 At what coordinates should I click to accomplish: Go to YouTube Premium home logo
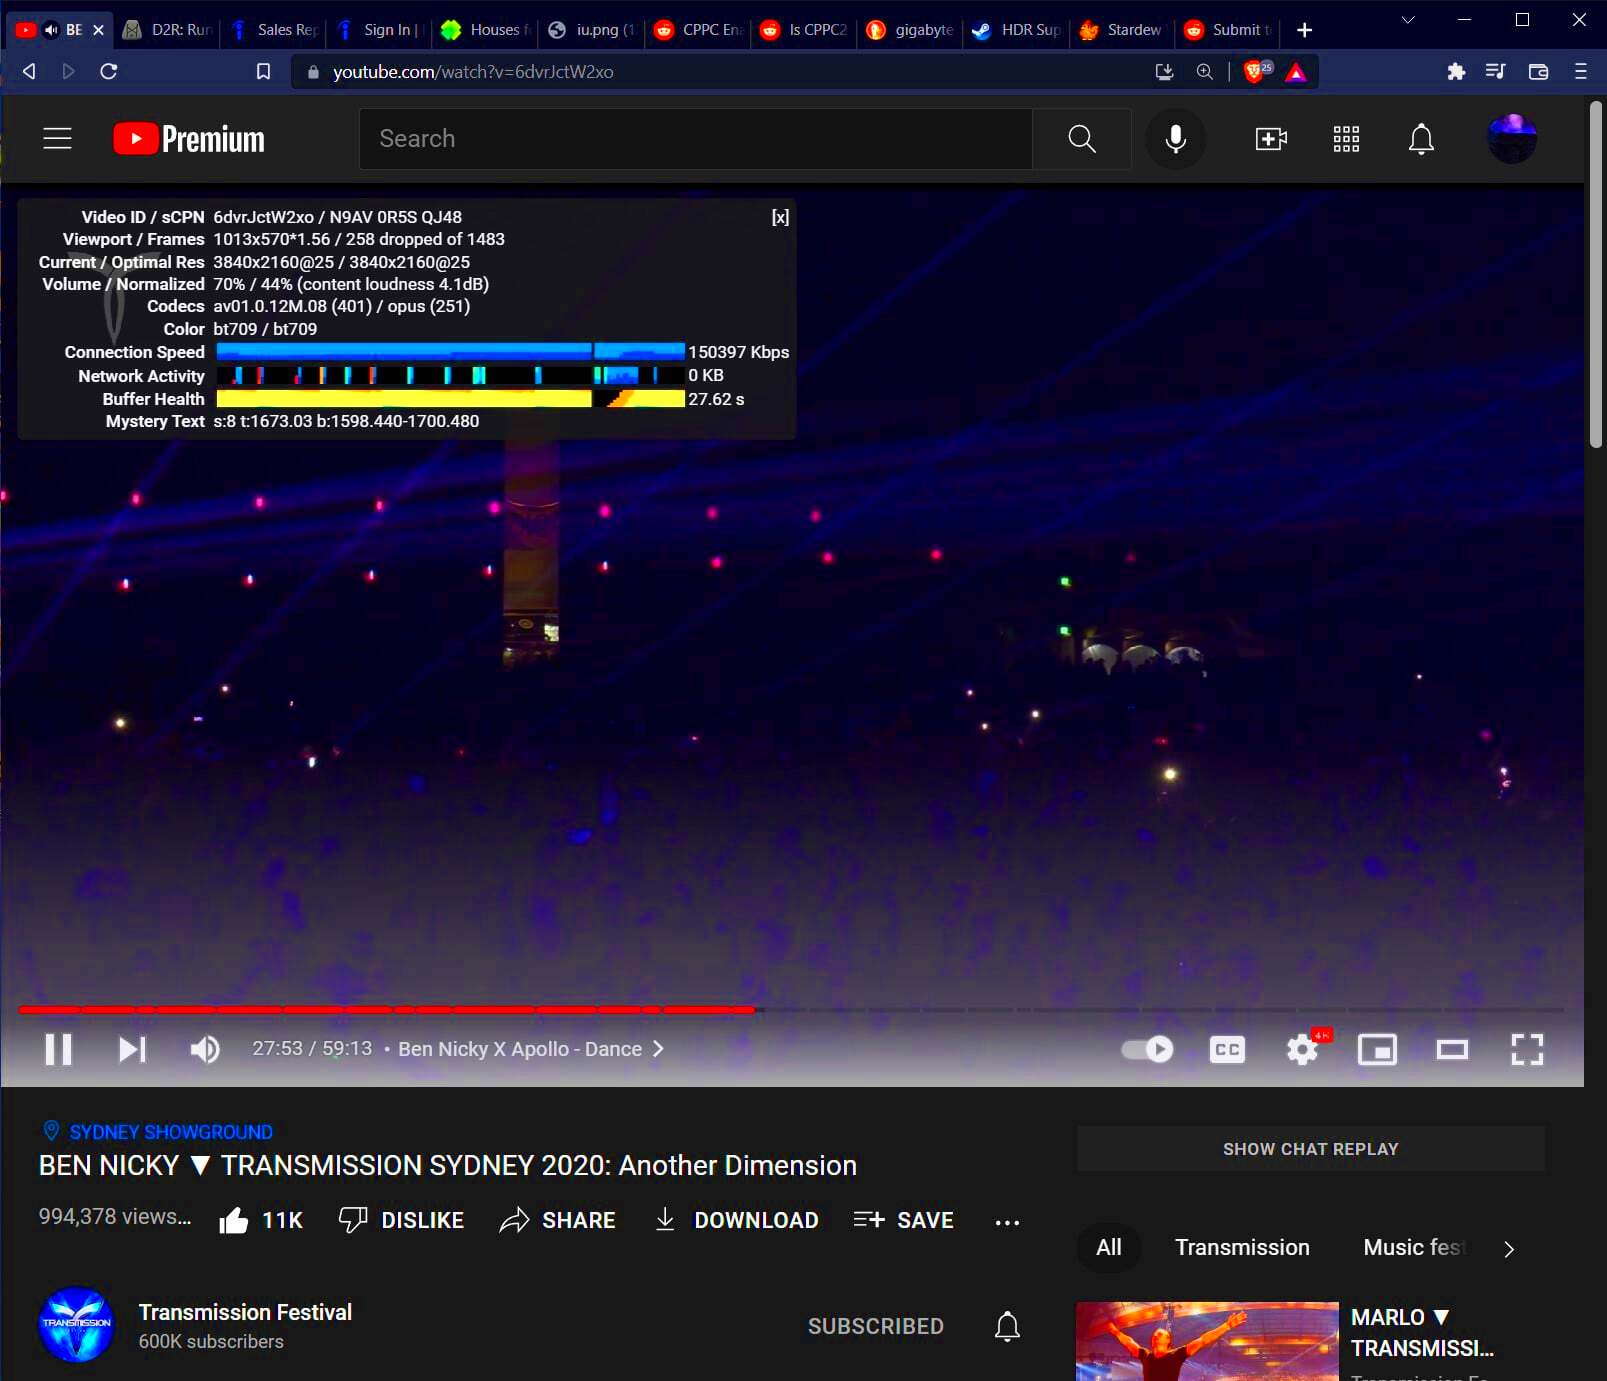(189, 138)
